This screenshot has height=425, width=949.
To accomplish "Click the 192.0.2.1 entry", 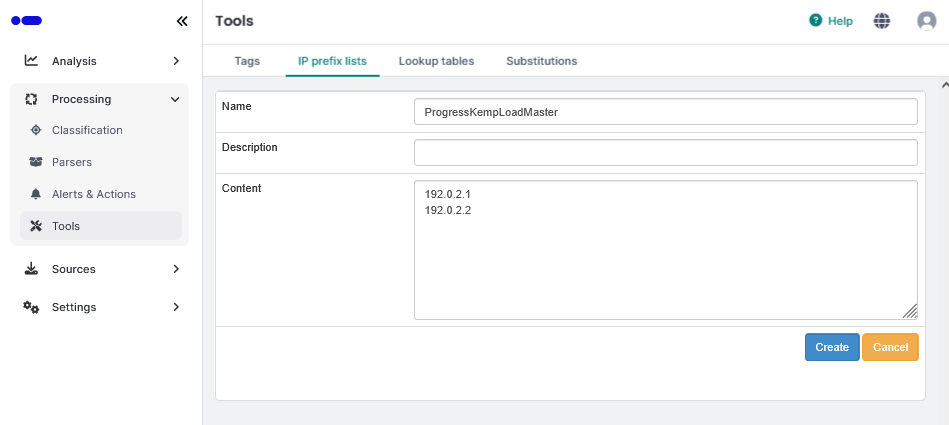I will [x=448, y=195].
